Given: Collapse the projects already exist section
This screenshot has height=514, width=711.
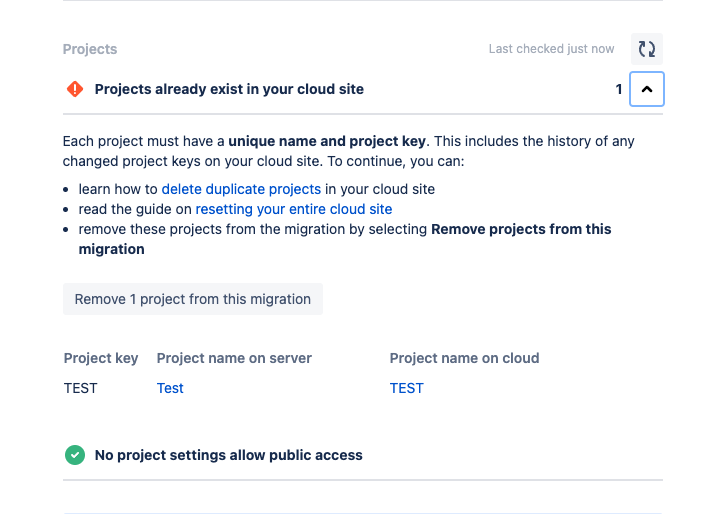Looking at the screenshot, I should tap(647, 89).
